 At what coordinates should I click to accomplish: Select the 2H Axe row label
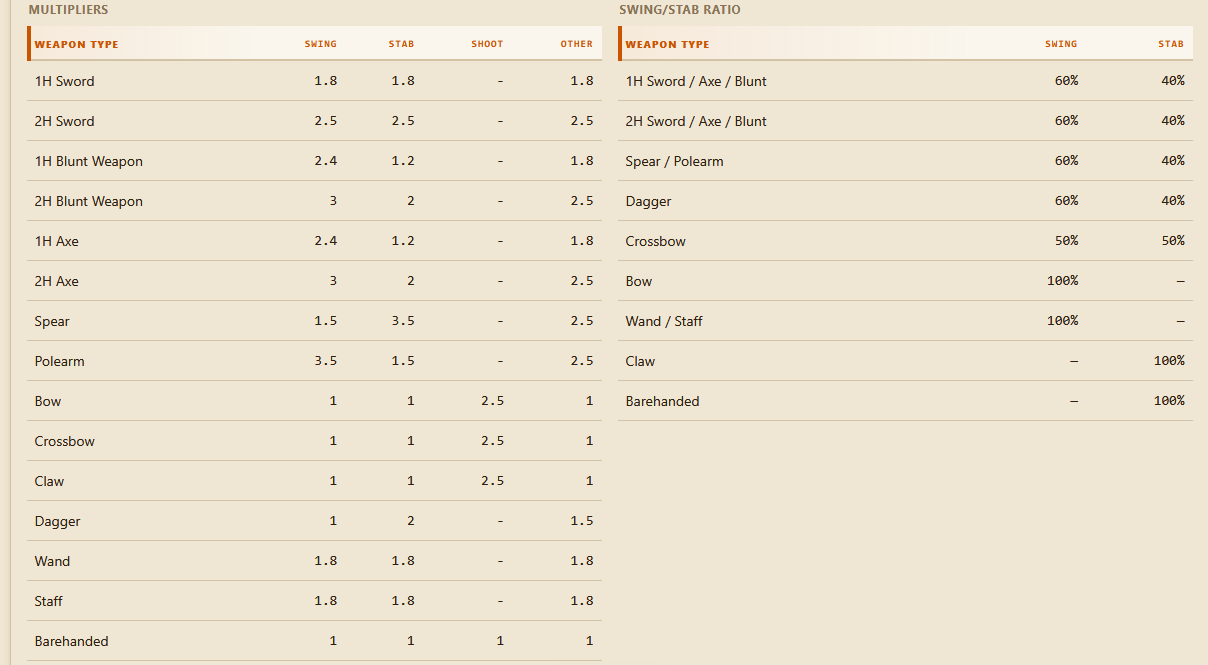[x=56, y=281]
